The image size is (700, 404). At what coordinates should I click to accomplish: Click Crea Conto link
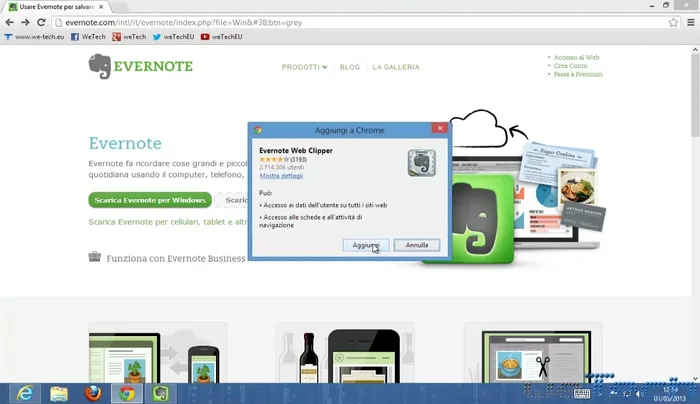[570, 66]
